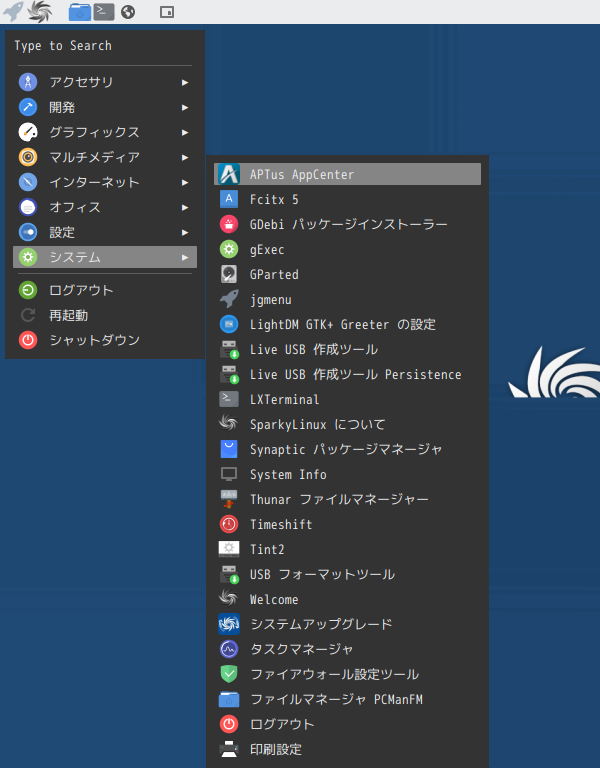Screen dimensions: 600x768
Task: Open the オフィス category
Action: 105,207
